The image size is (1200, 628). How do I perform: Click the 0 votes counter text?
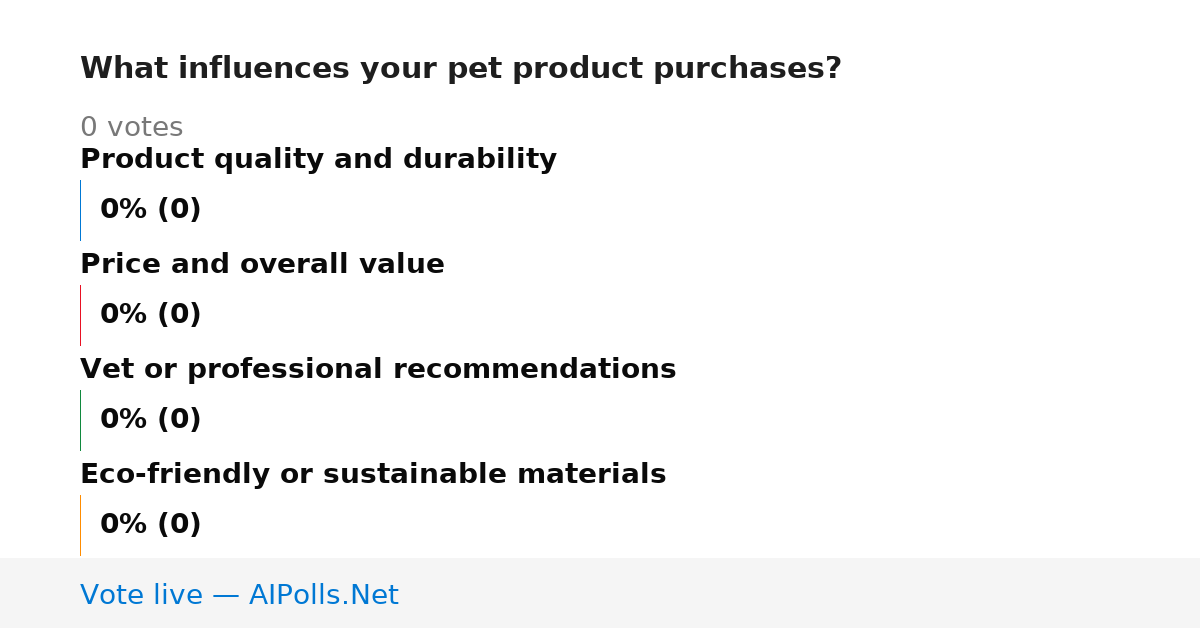pyautogui.click(x=131, y=128)
